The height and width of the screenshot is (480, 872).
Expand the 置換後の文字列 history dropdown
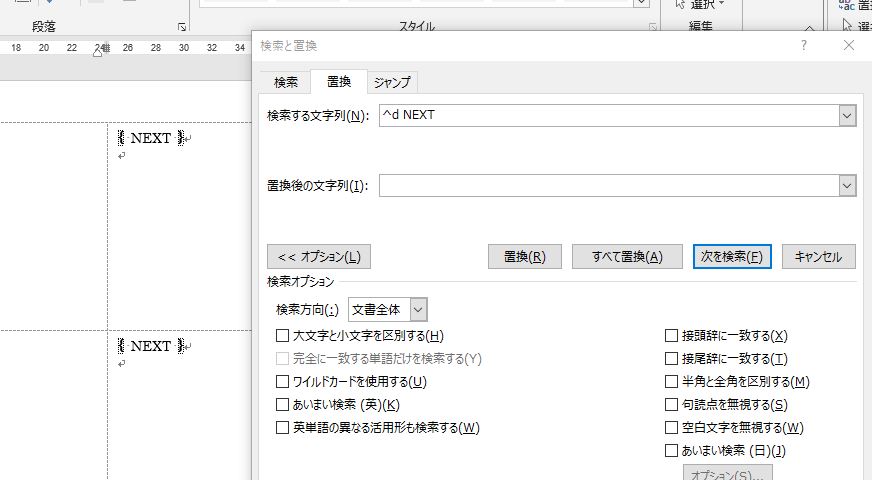coord(847,186)
